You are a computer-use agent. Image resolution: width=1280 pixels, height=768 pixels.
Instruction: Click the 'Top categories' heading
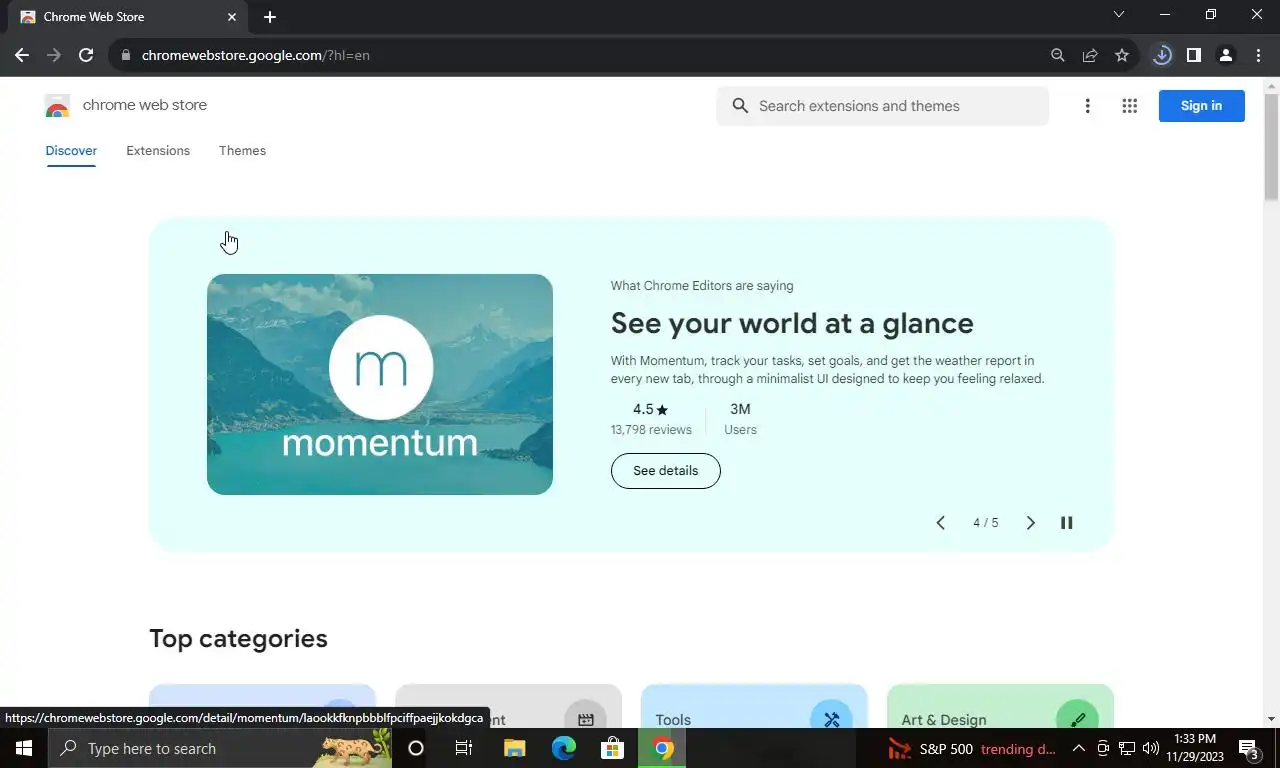(238, 638)
